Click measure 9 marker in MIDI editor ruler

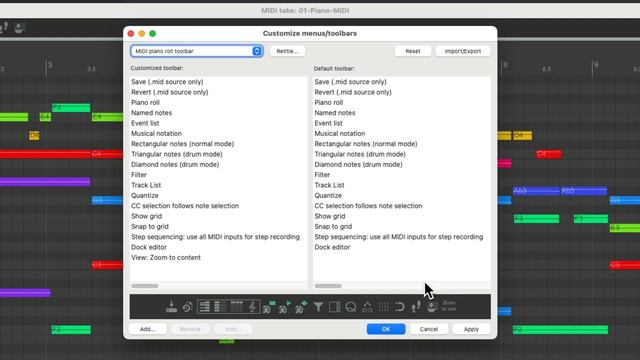tap(596, 65)
